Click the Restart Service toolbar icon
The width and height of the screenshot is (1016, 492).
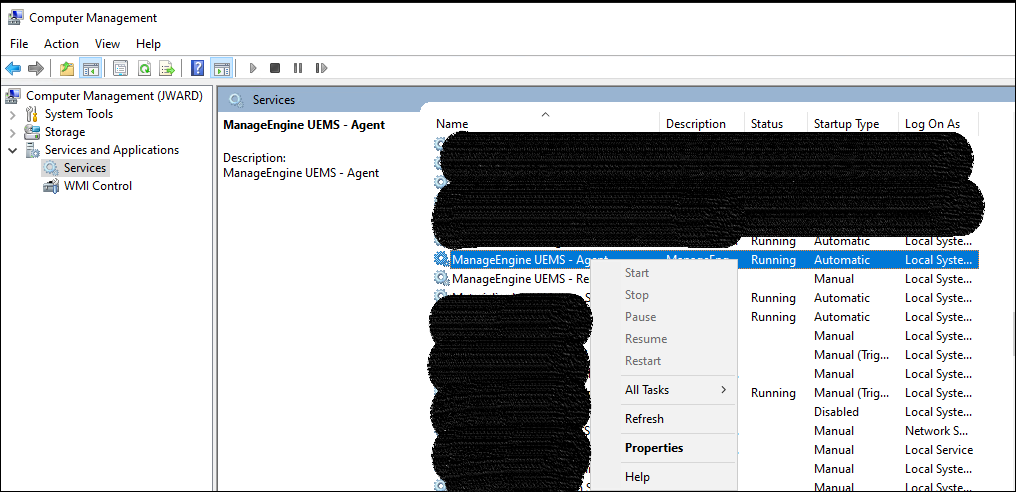(321, 68)
